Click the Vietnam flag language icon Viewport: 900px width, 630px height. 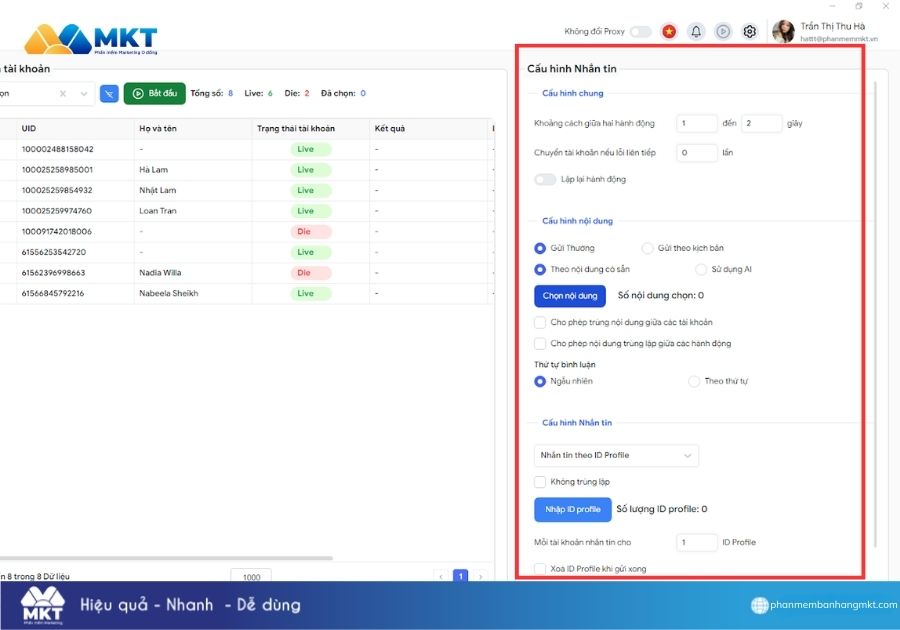pyautogui.click(x=669, y=31)
